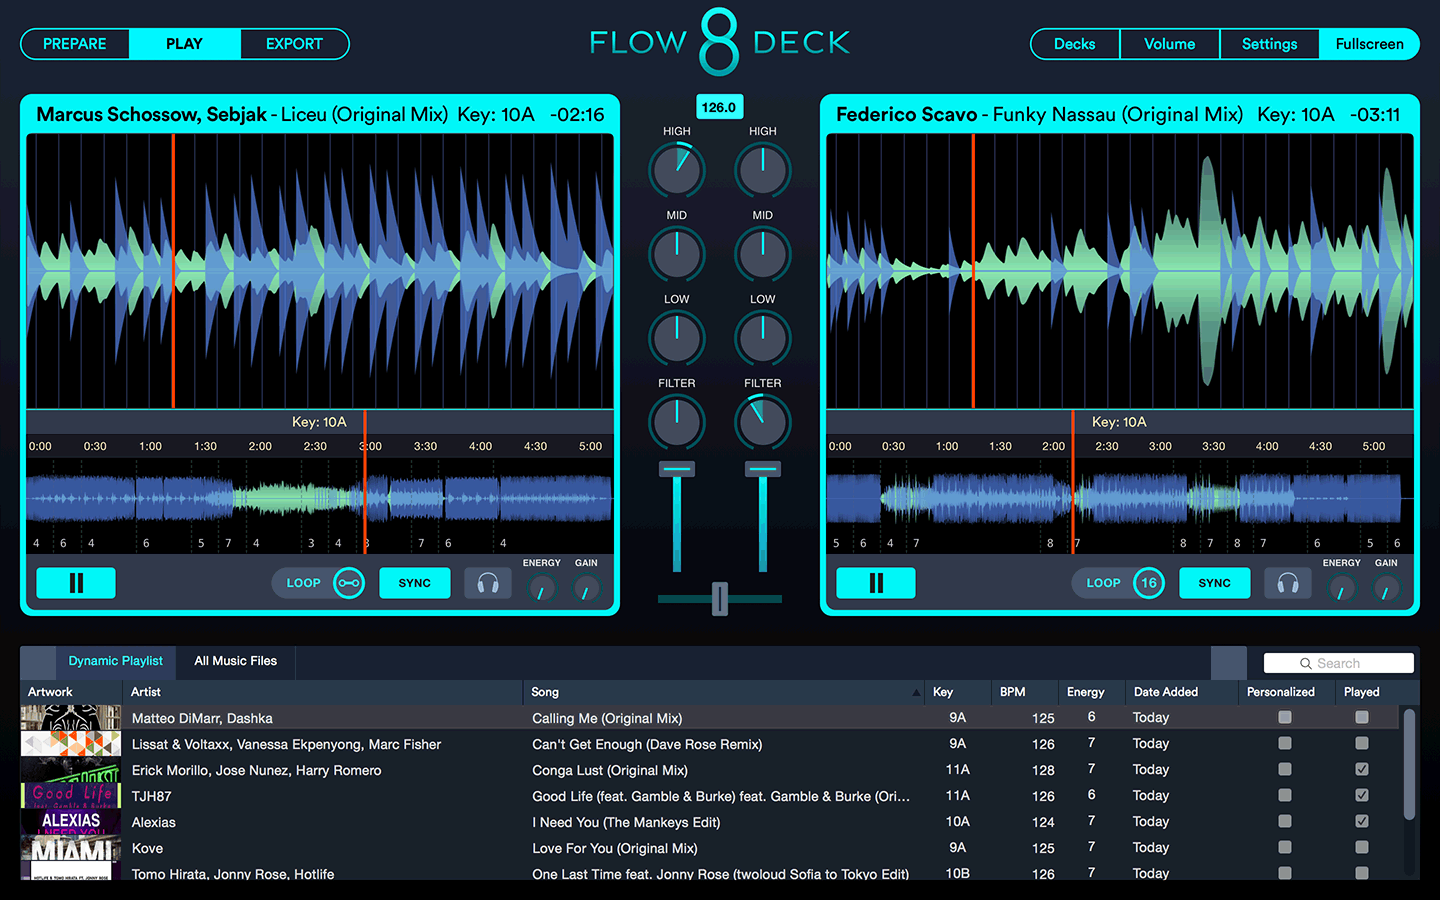
Task: Sort the playlist by Song column
Action: click(x=545, y=692)
